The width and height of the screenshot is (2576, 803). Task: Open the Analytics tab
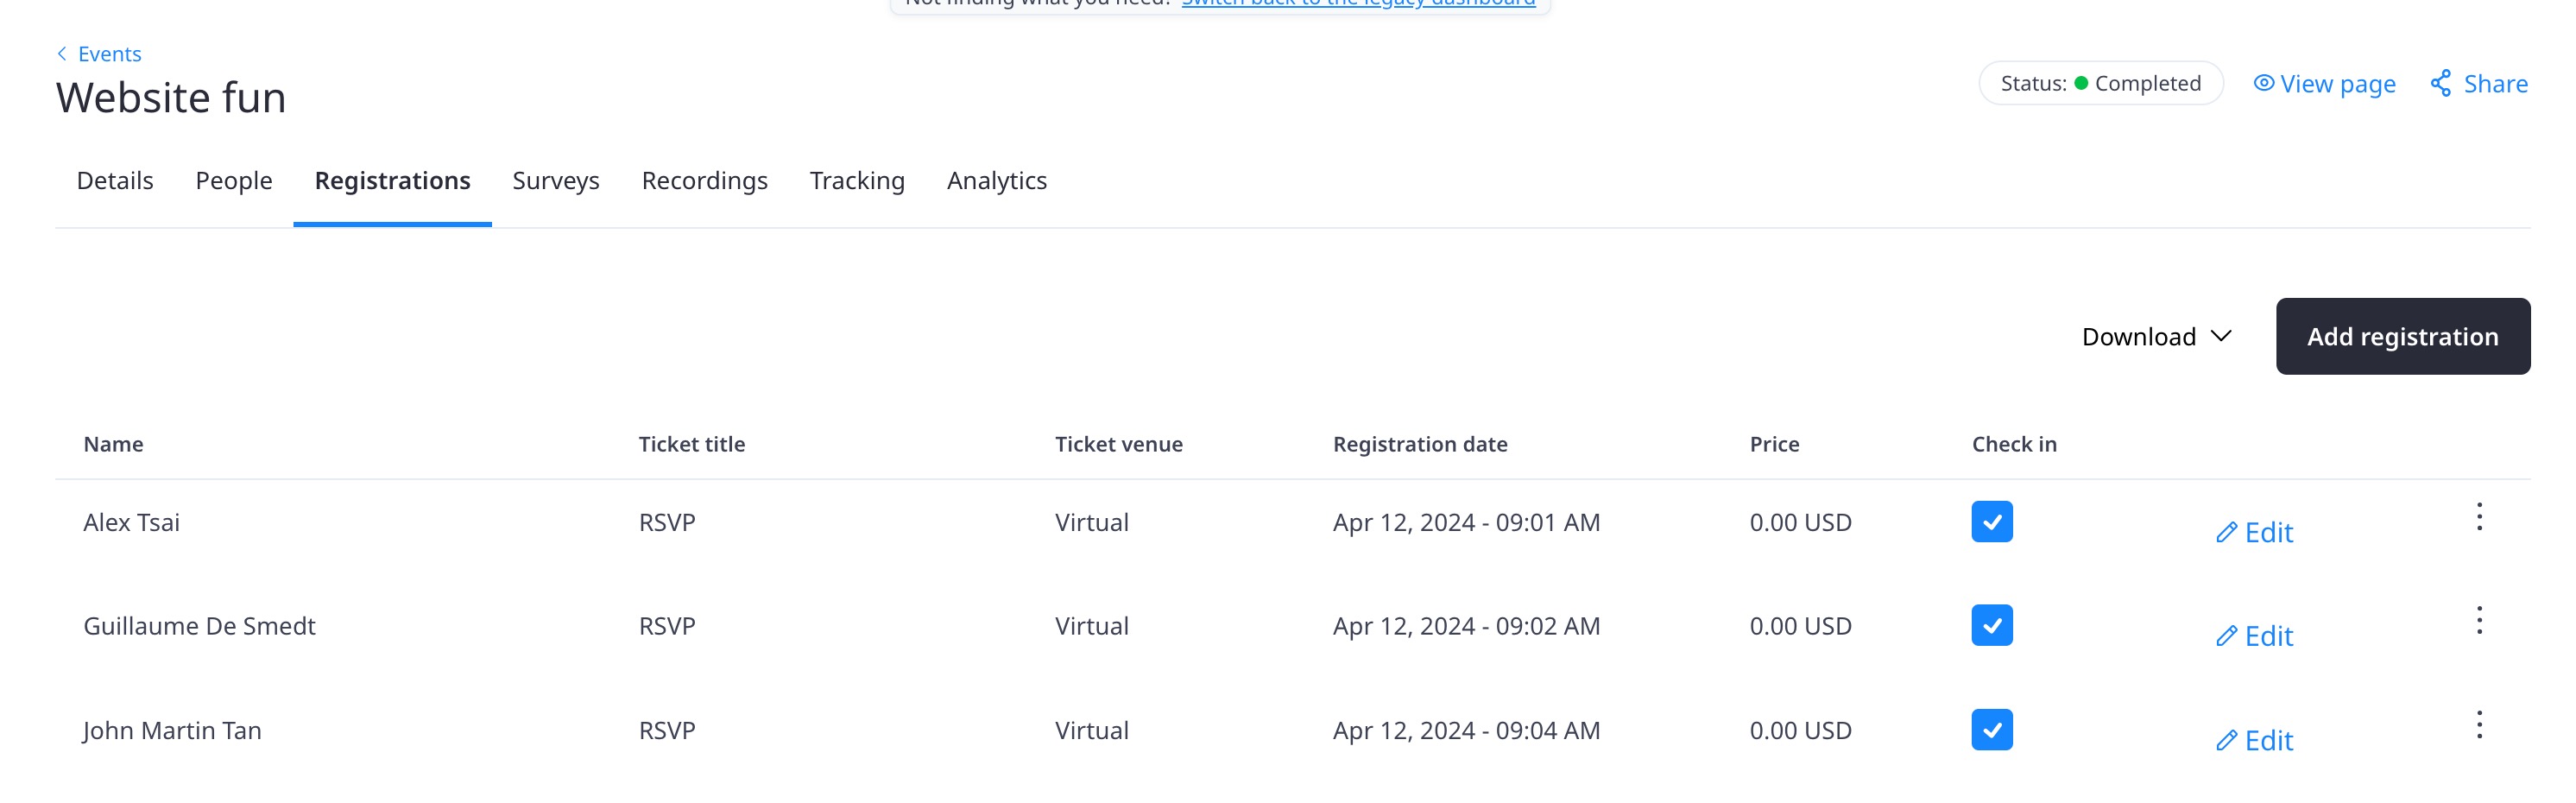coord(996,181)
